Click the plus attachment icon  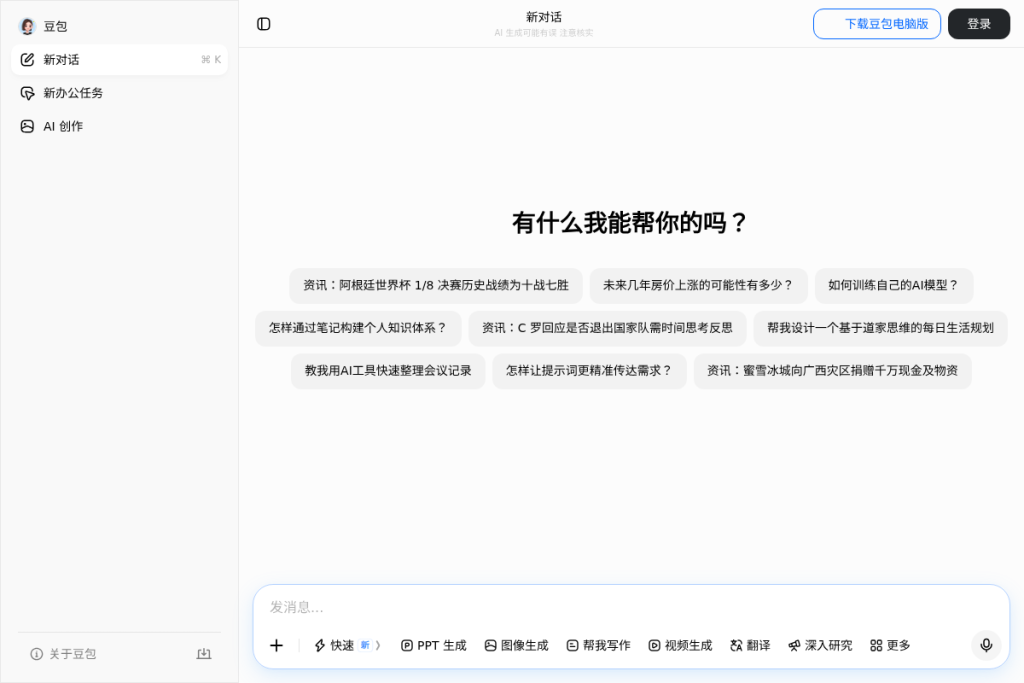pyautogui.click(x=276, y=645)
